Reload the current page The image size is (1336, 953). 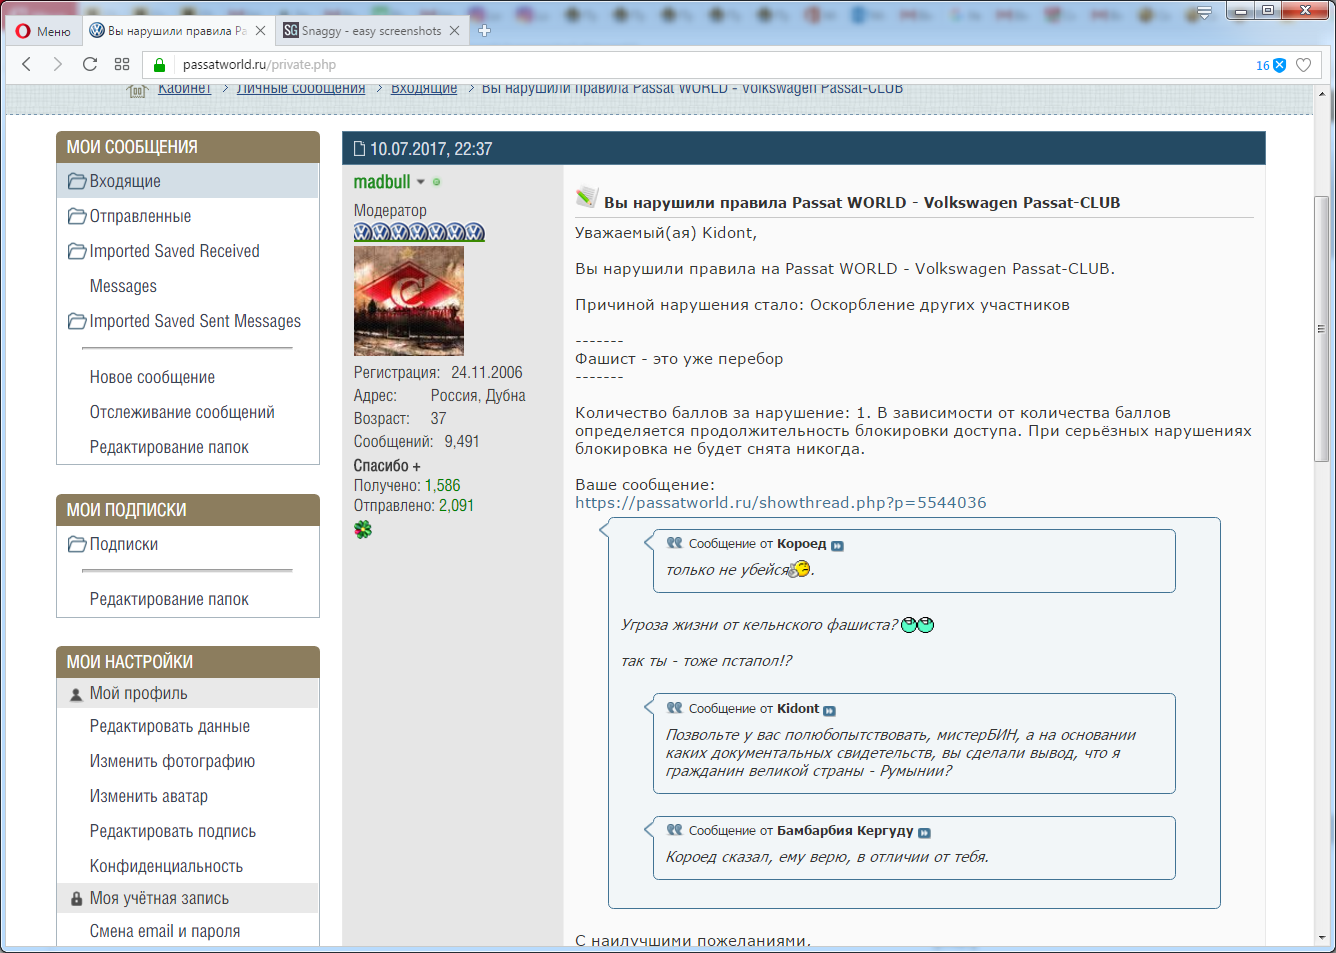pyautogui.click(x=90, y=64)
